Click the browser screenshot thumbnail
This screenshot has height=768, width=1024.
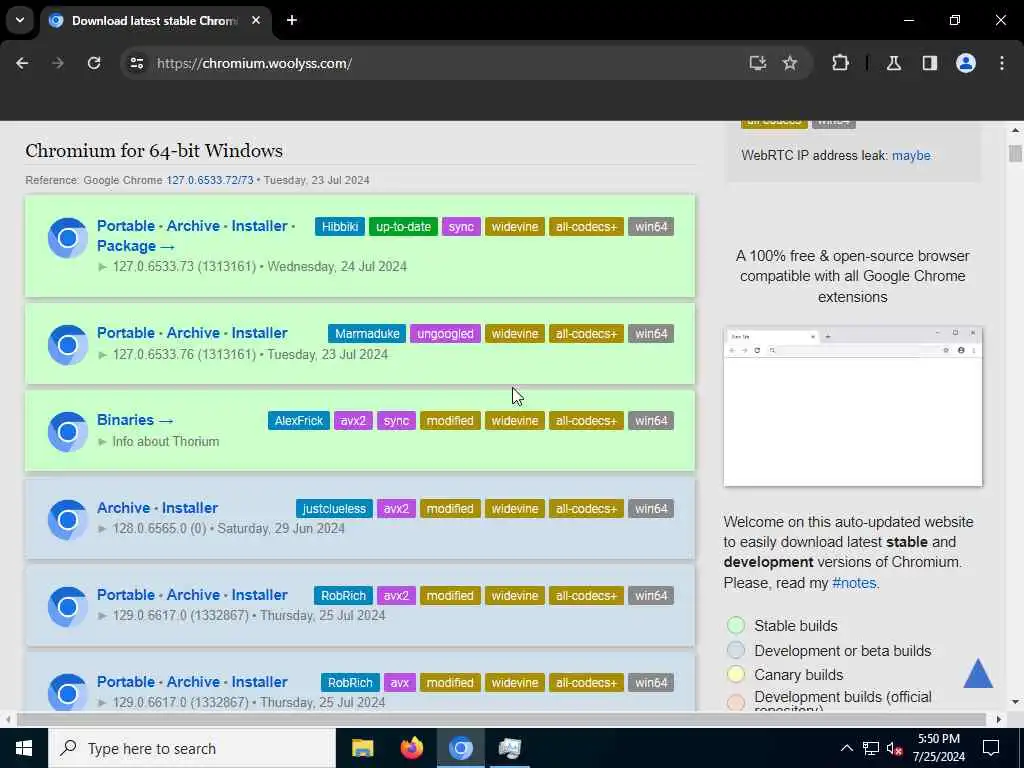point(853,407)
